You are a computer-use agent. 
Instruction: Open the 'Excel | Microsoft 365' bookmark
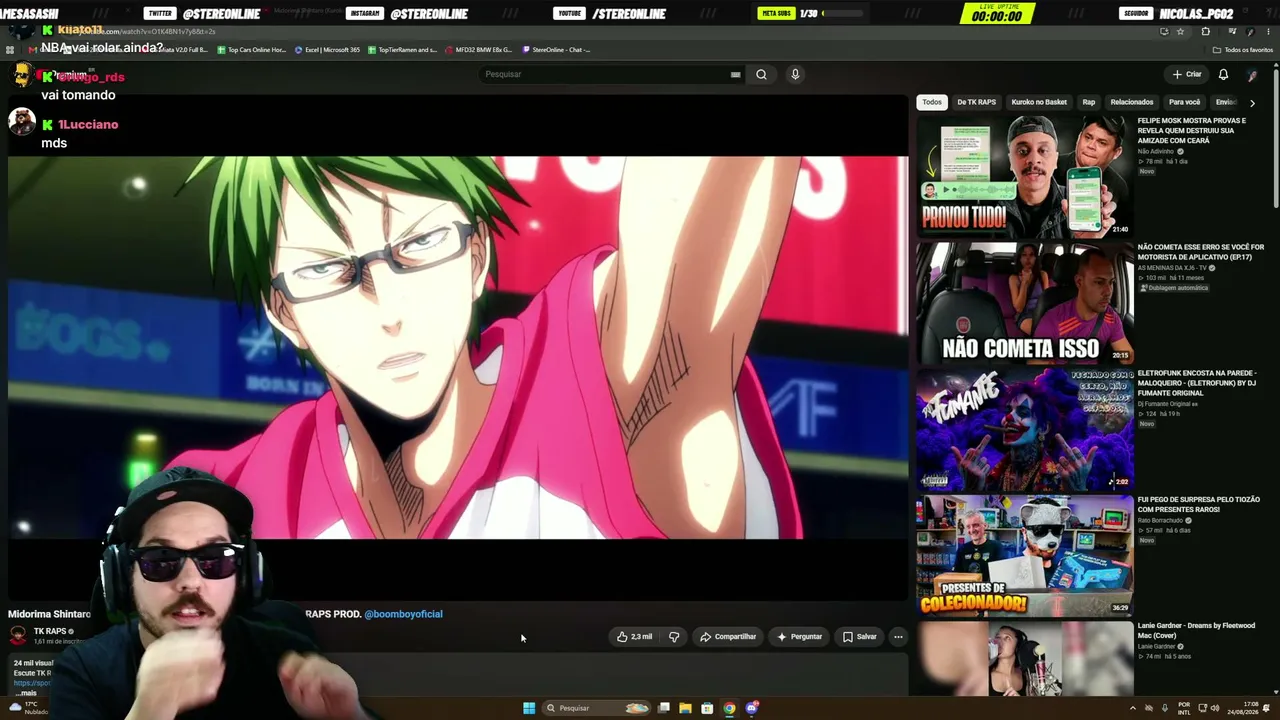327,50
